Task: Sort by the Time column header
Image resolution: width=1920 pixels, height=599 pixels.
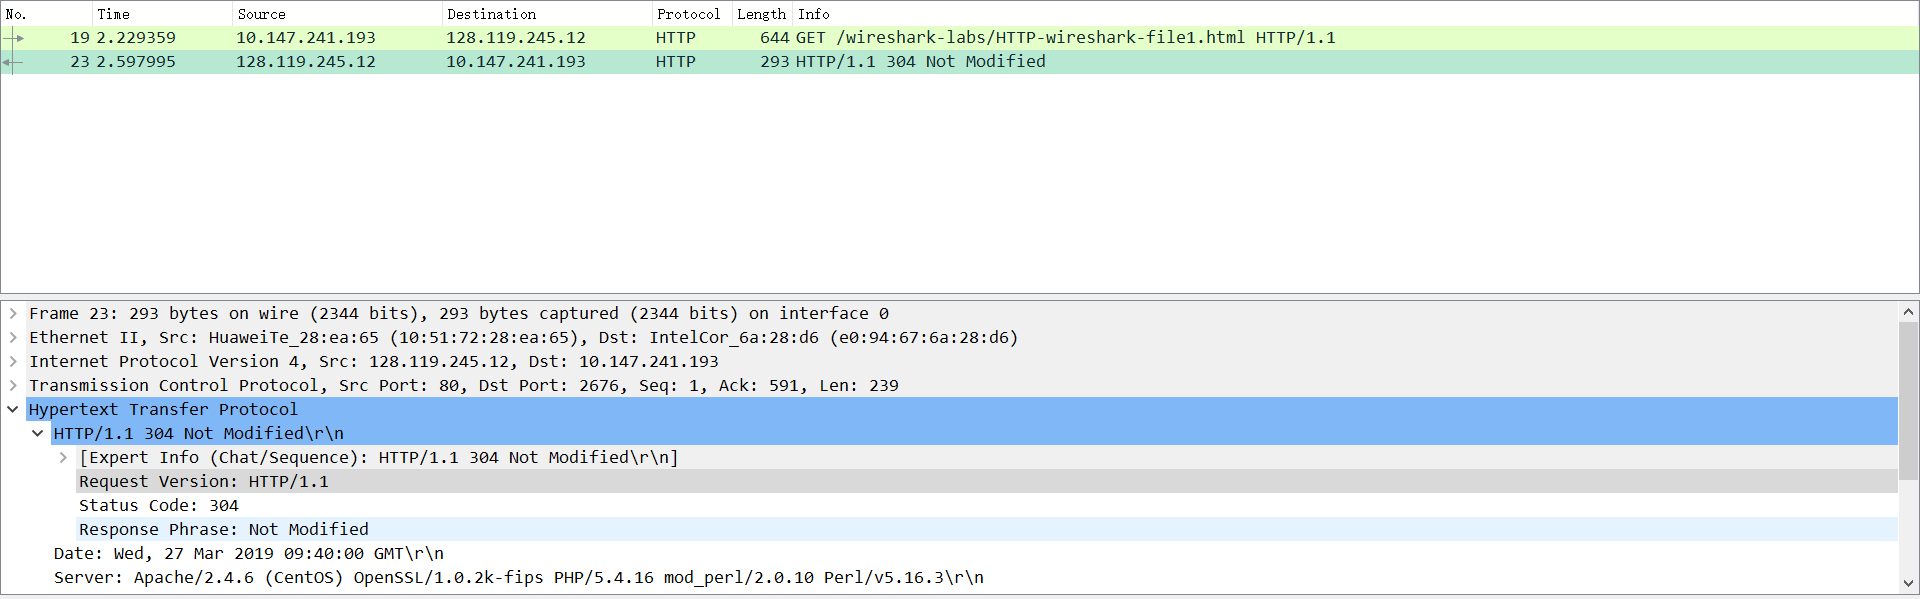Action: tap(162, 14)
